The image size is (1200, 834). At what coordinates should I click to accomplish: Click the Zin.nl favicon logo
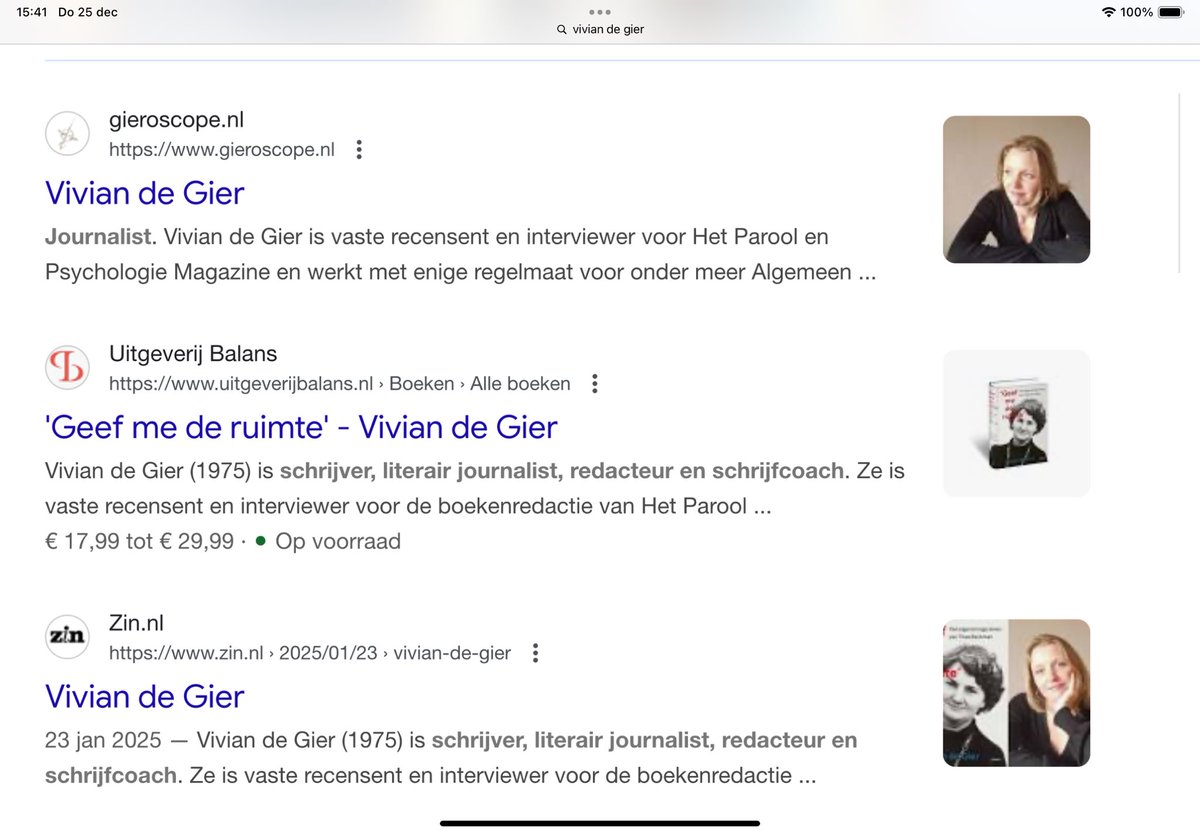click(x=68, y=637)
